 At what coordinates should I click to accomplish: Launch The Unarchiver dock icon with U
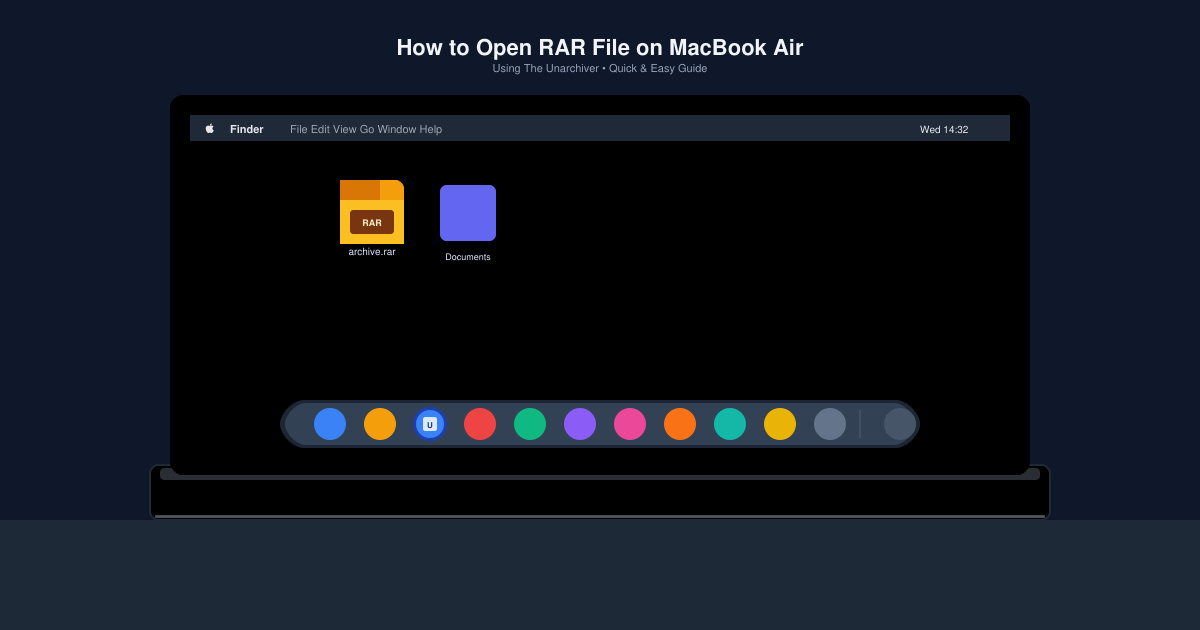pyautogui.click(x=430, y=424)
